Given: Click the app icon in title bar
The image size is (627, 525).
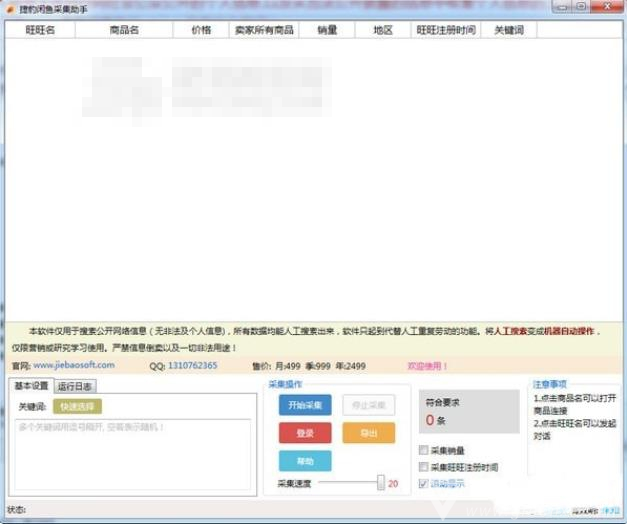Looking at the screenshot, I should click(11, 9).
